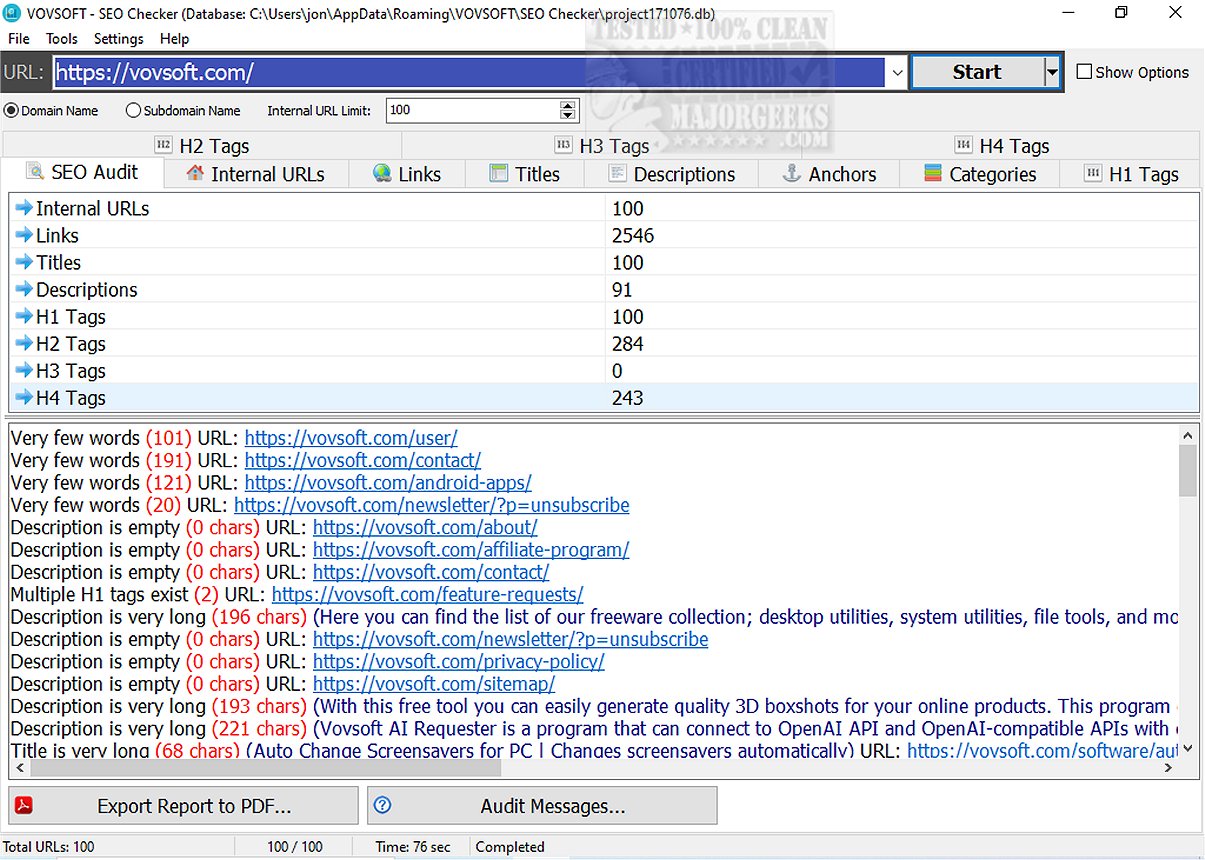Switch to the Anchors tab
The image size is (1205, 860).
tap(829, 174)
